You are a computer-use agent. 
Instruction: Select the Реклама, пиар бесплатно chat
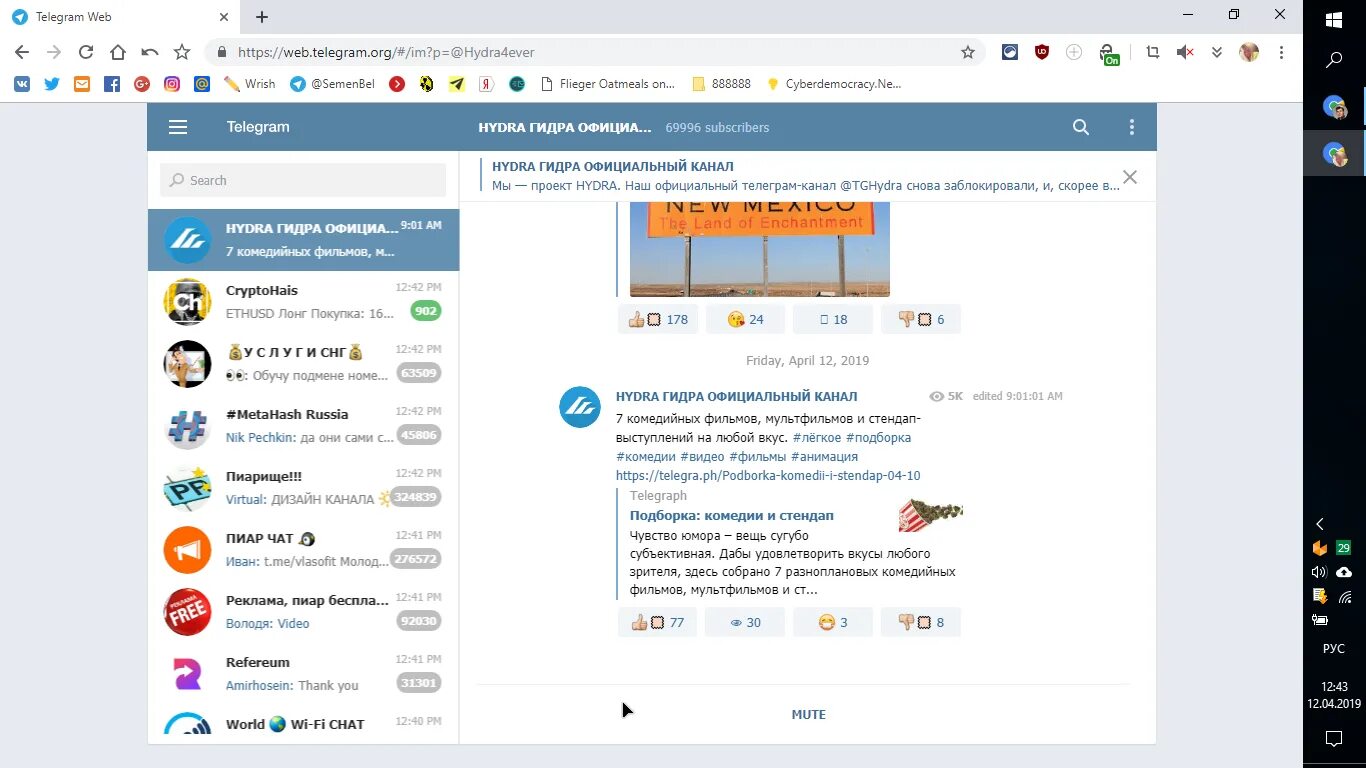tap(303, 612)
